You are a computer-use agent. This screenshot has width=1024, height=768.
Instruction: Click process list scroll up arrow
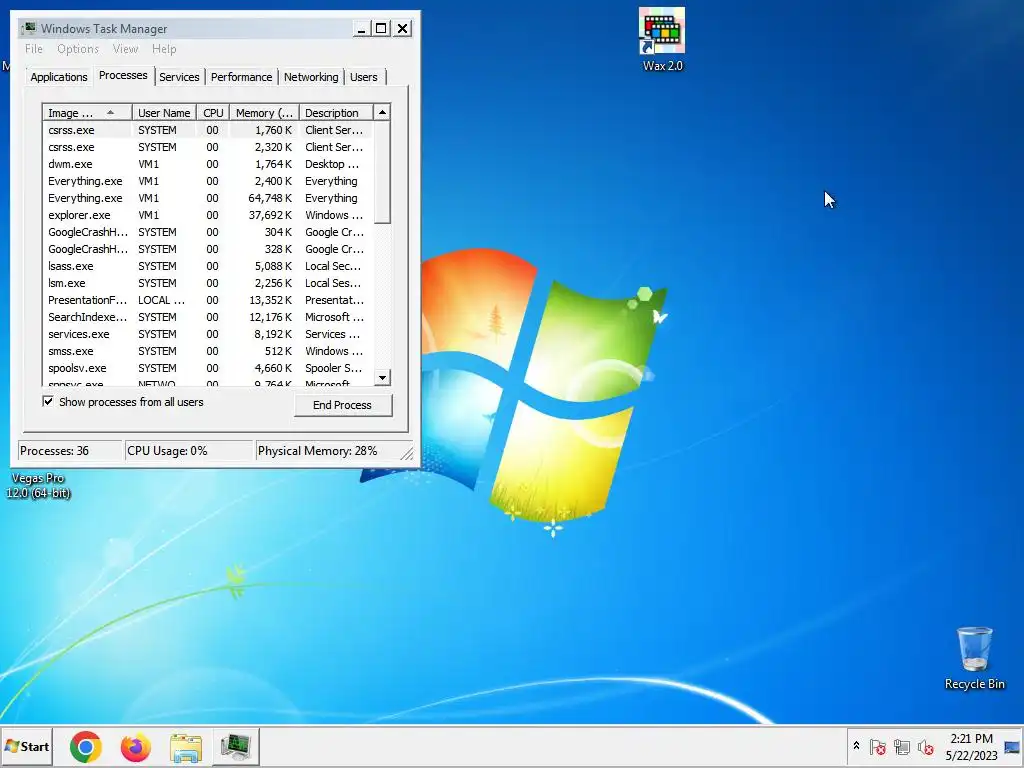(x=382, y=112)
